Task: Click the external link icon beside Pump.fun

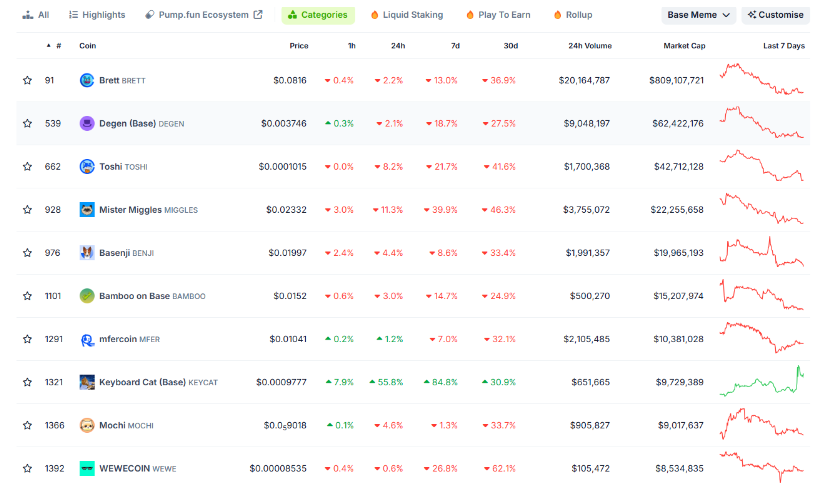Action: pos(258,15)
